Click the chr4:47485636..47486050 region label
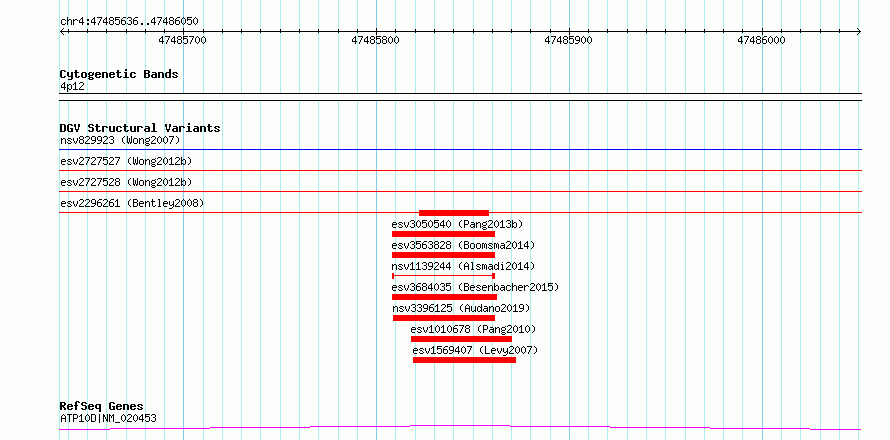The height and width of the screenshot is (440, 890). pos(129,21)
